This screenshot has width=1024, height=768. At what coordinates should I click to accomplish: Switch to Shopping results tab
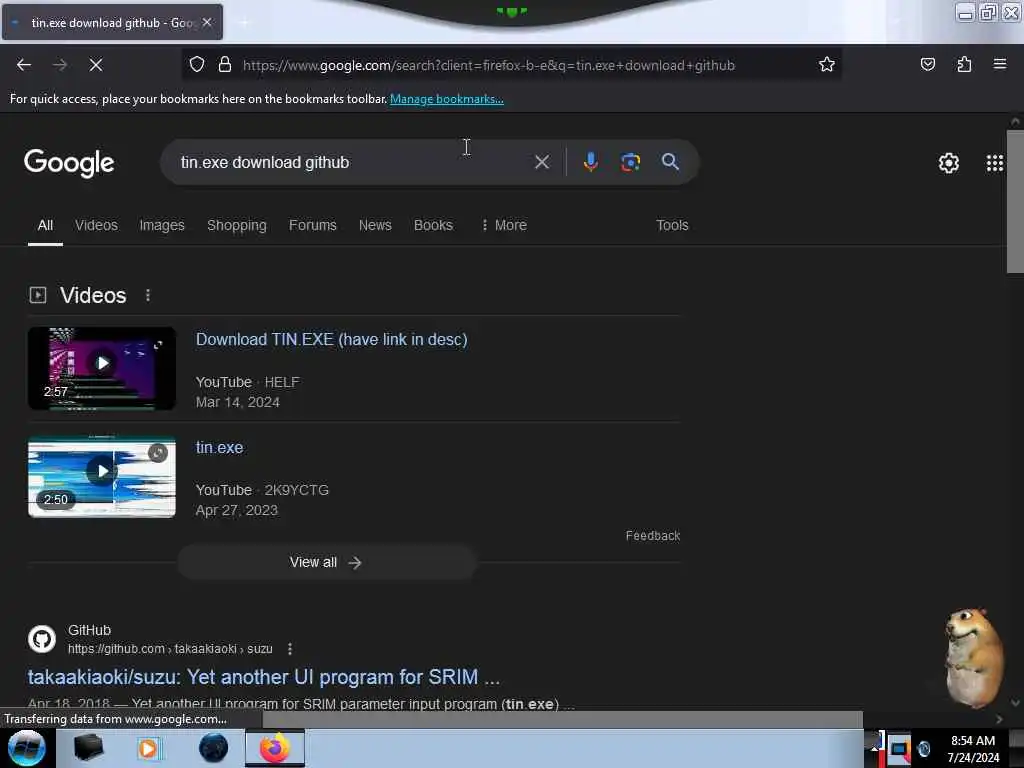[236, 225]
